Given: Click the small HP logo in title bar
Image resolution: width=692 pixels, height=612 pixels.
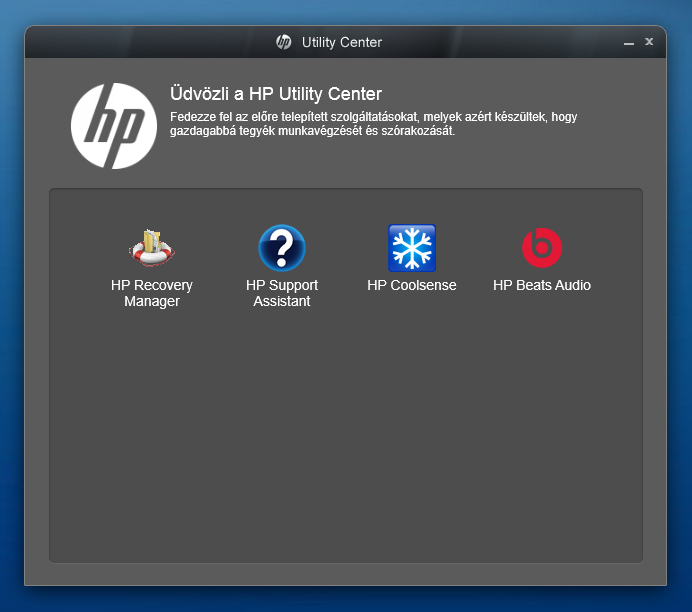Looking at the screenshot, I should click(x=284, y=42).
